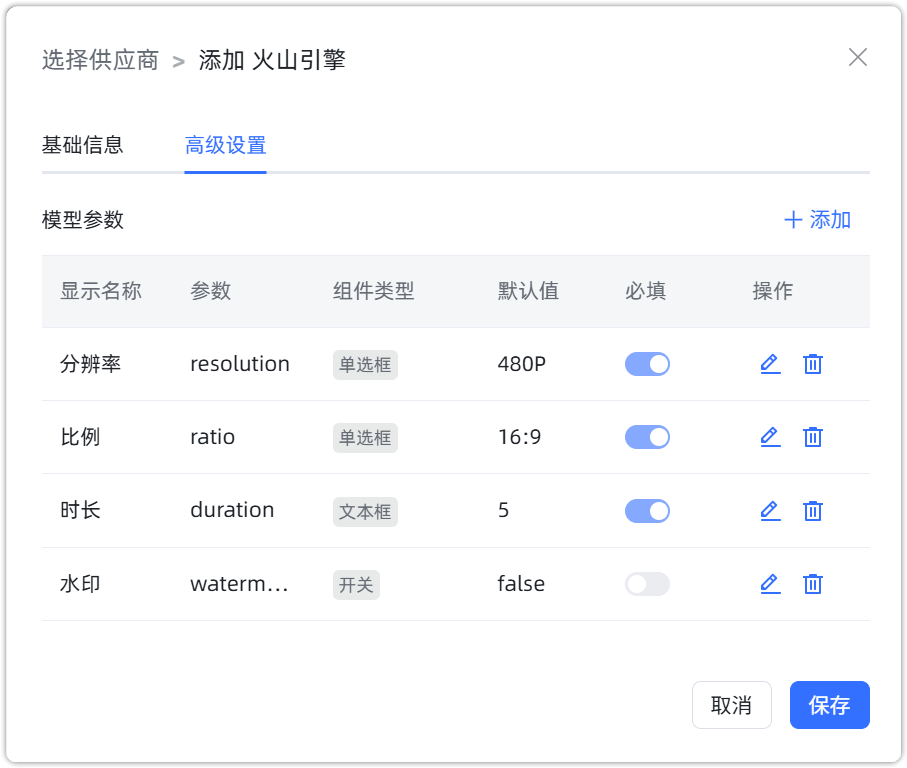
Task: Click the 单选框 component type chip for 分辨率
Action: point(365,364)
